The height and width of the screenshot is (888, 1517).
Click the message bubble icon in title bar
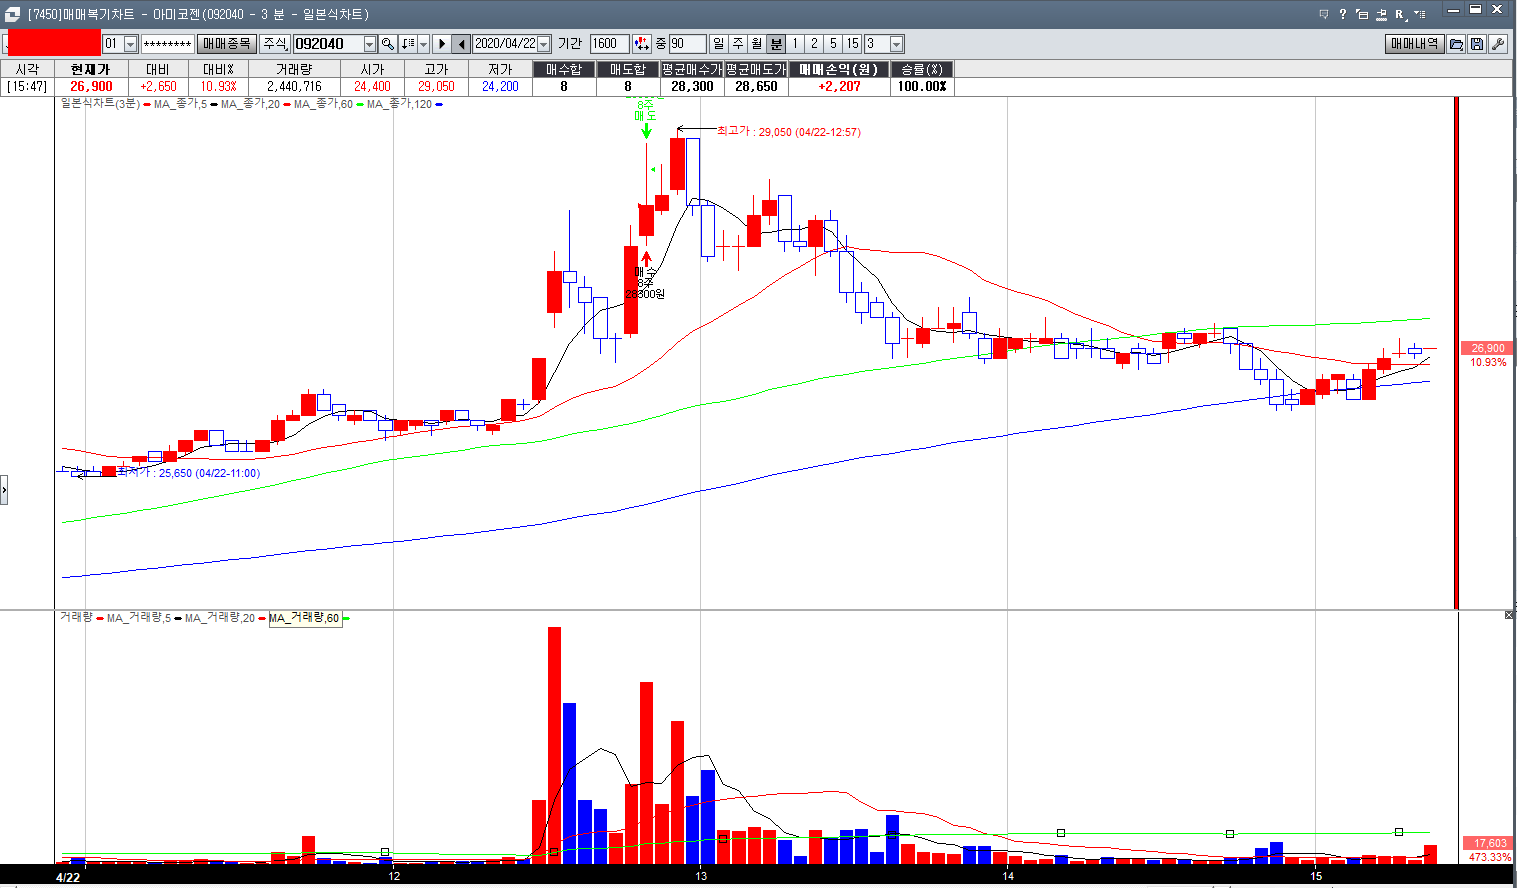coord(1324,14)
